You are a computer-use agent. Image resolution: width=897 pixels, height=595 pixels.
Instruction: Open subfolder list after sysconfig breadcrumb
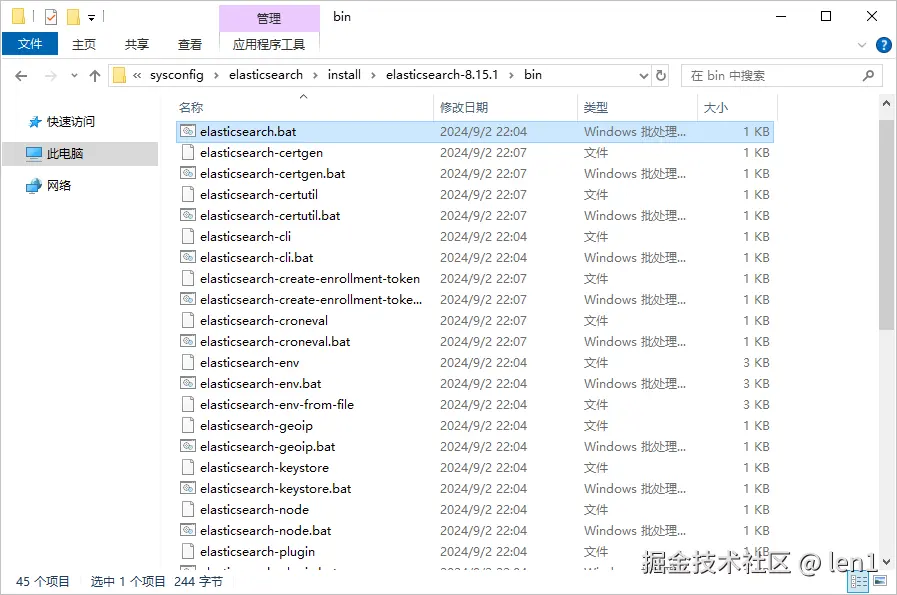tap(216, 75)
